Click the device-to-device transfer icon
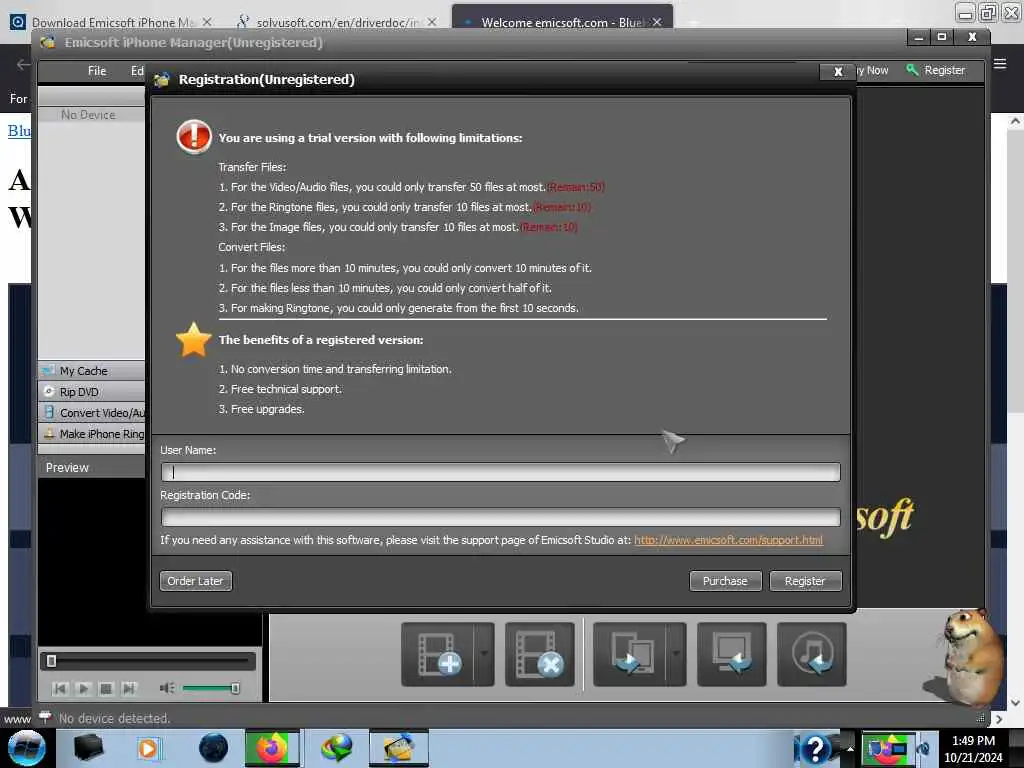The width and height of the screenshot is (1024, 768). 630,654
